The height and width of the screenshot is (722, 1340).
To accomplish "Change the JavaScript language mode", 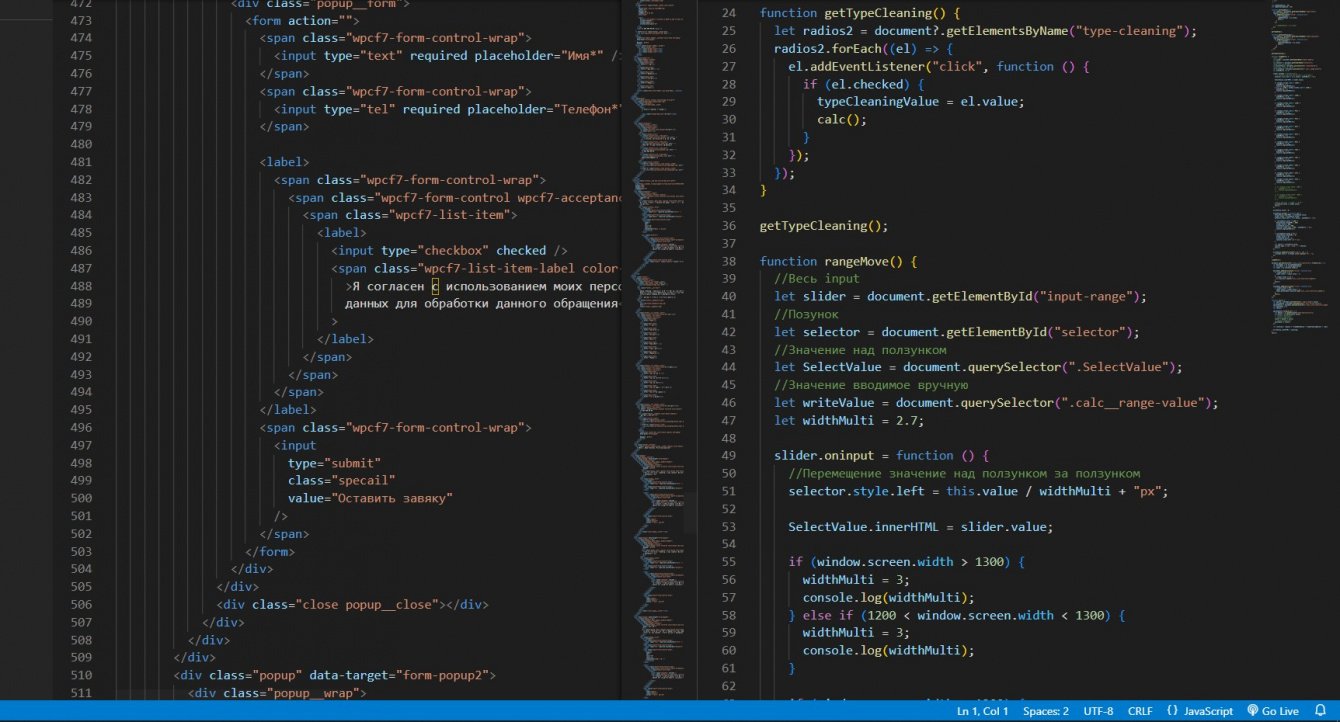I will click(1200, 711).
